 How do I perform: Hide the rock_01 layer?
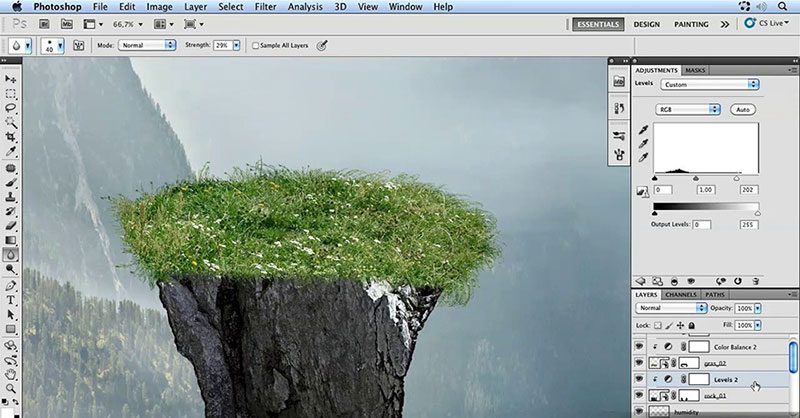pos(639,396)
